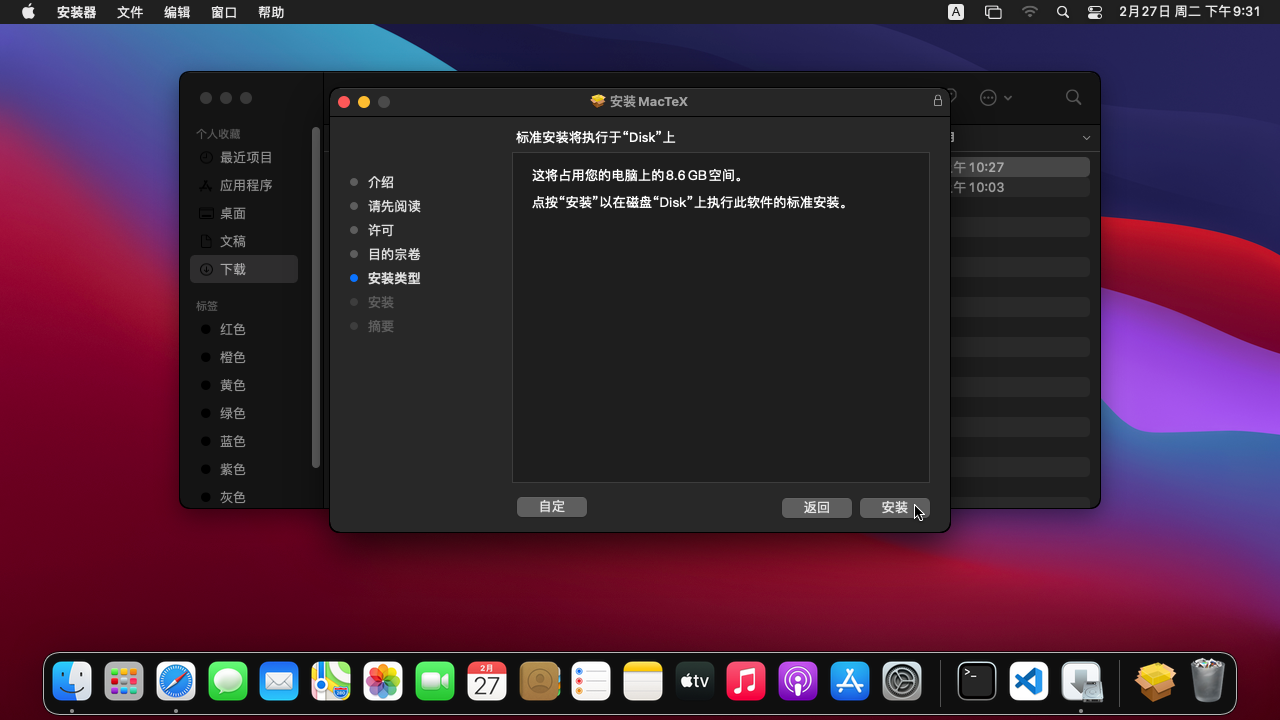
Task: Open Safari from the Dock
Action: (x=176, y=681)
